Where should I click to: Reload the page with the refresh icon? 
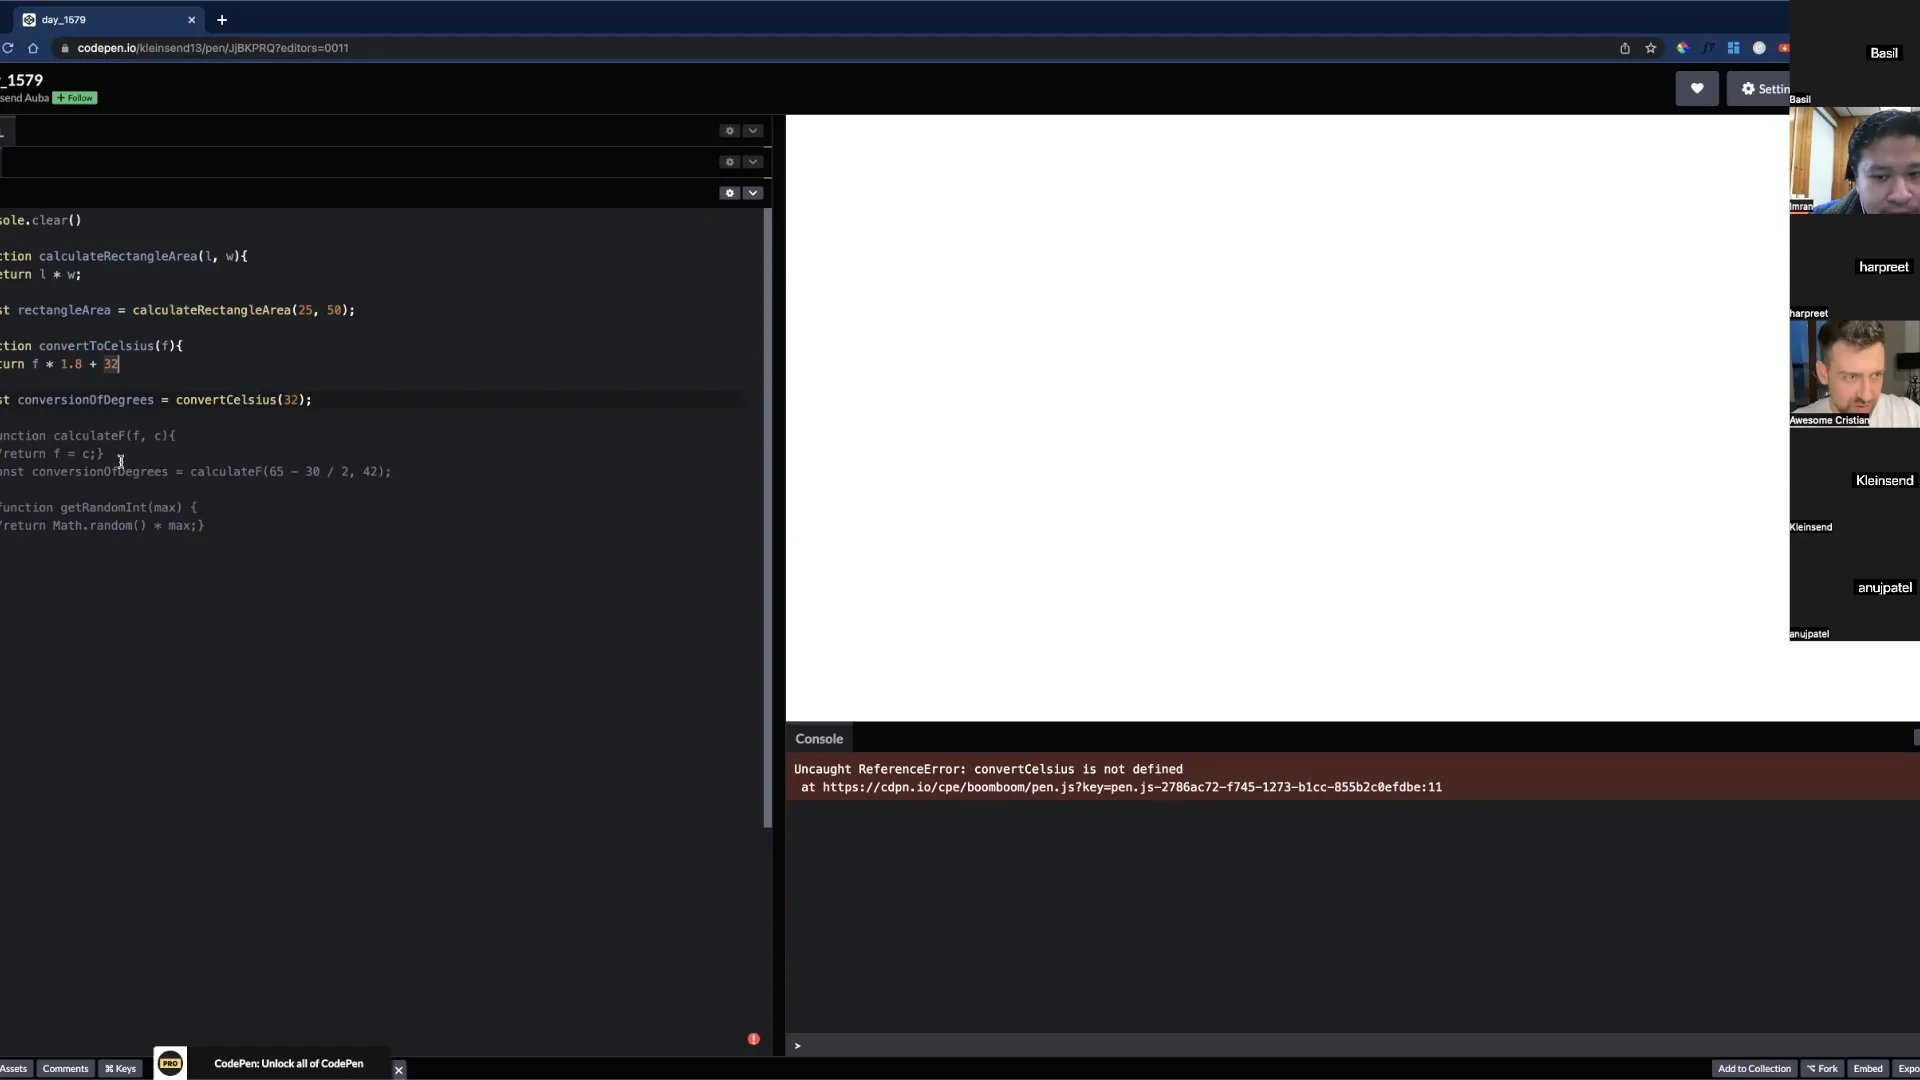[8, 48]
